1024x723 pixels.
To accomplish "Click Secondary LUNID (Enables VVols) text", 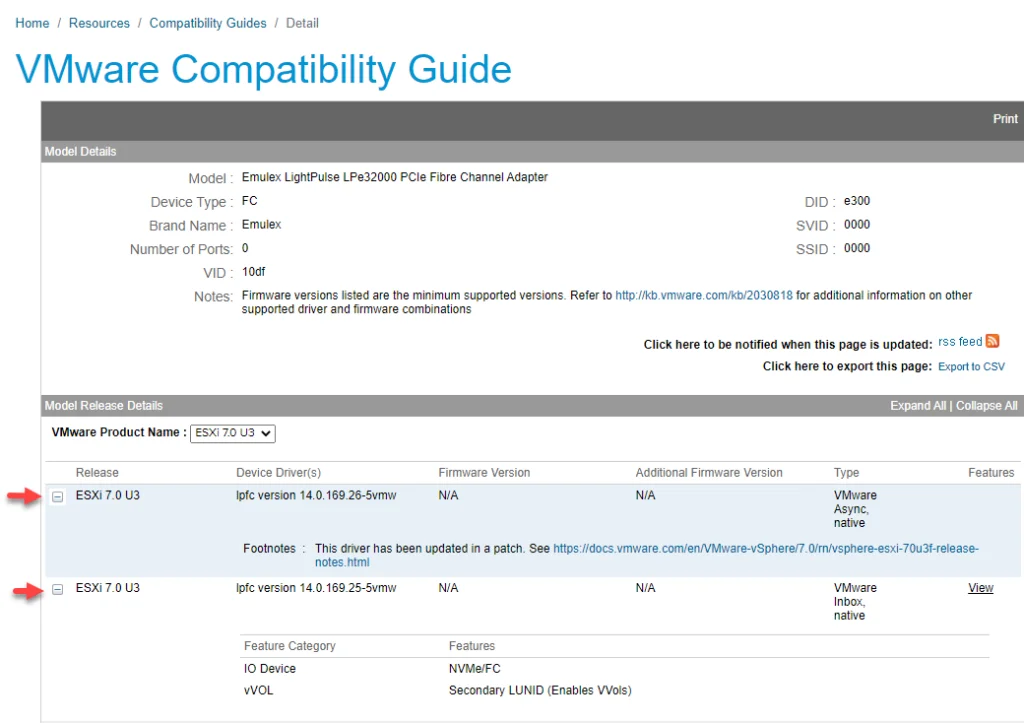I will 540,690.
